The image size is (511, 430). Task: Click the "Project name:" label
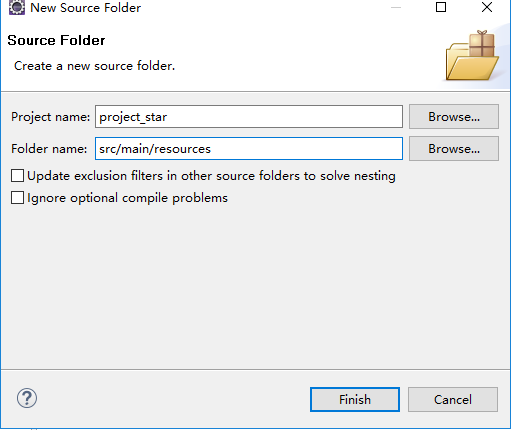click(x=51, y=117)
